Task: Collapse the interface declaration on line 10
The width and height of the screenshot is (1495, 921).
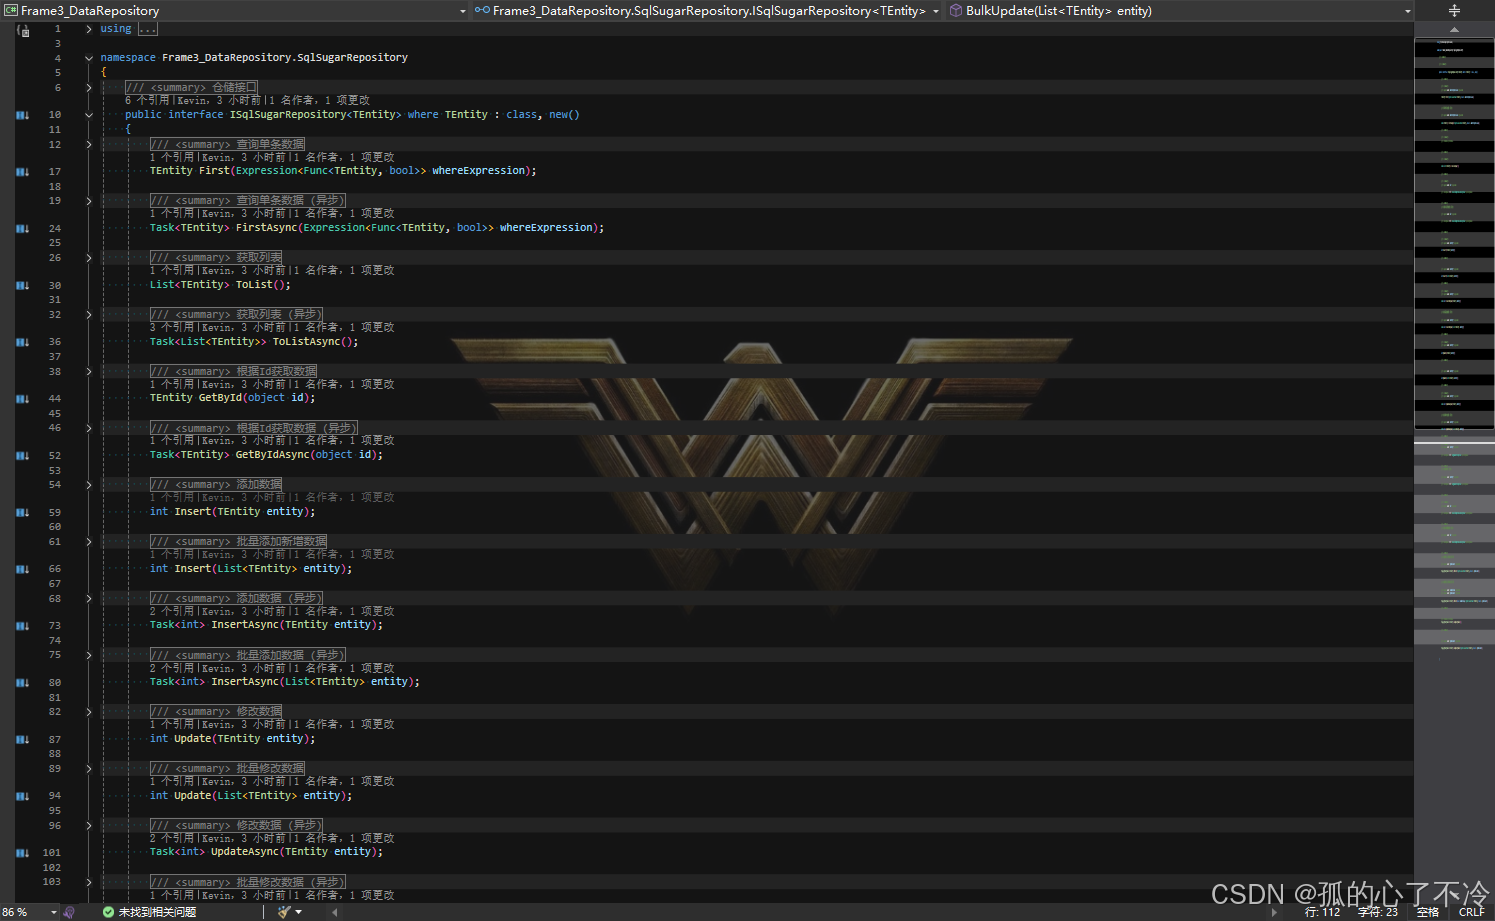Action: pos(89,115)
